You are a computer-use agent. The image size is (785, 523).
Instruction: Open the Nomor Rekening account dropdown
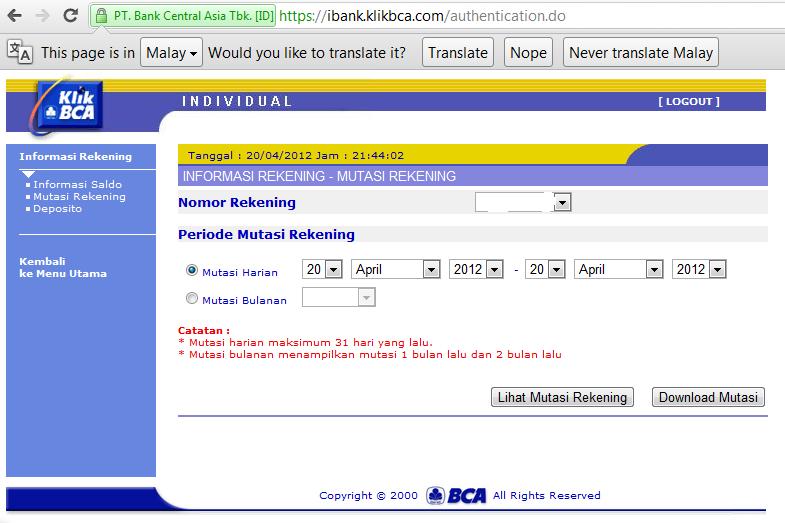tap(523, 202)
